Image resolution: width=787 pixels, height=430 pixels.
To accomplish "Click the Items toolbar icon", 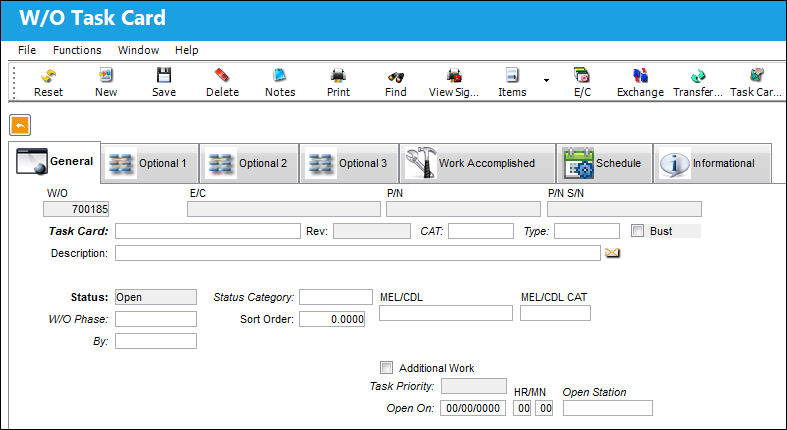I will pos(512,75).
